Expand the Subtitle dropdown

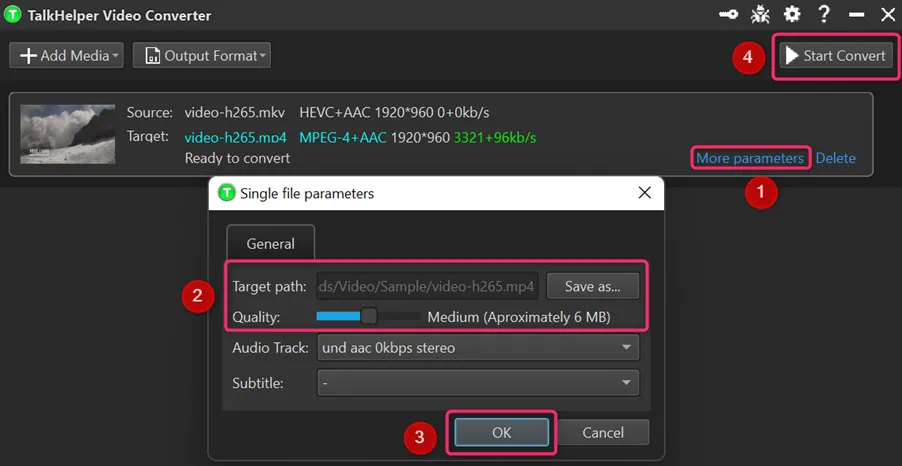click(478, 383)
